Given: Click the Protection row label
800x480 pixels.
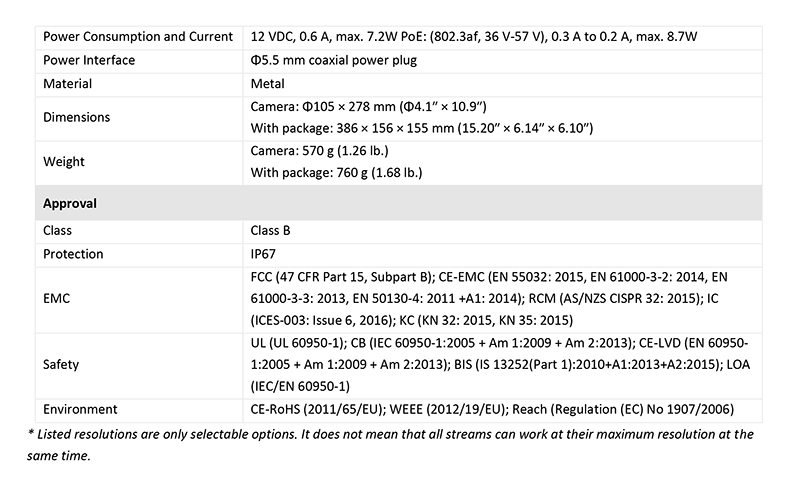Looking at the screenshot, I should tap(73, 254).
